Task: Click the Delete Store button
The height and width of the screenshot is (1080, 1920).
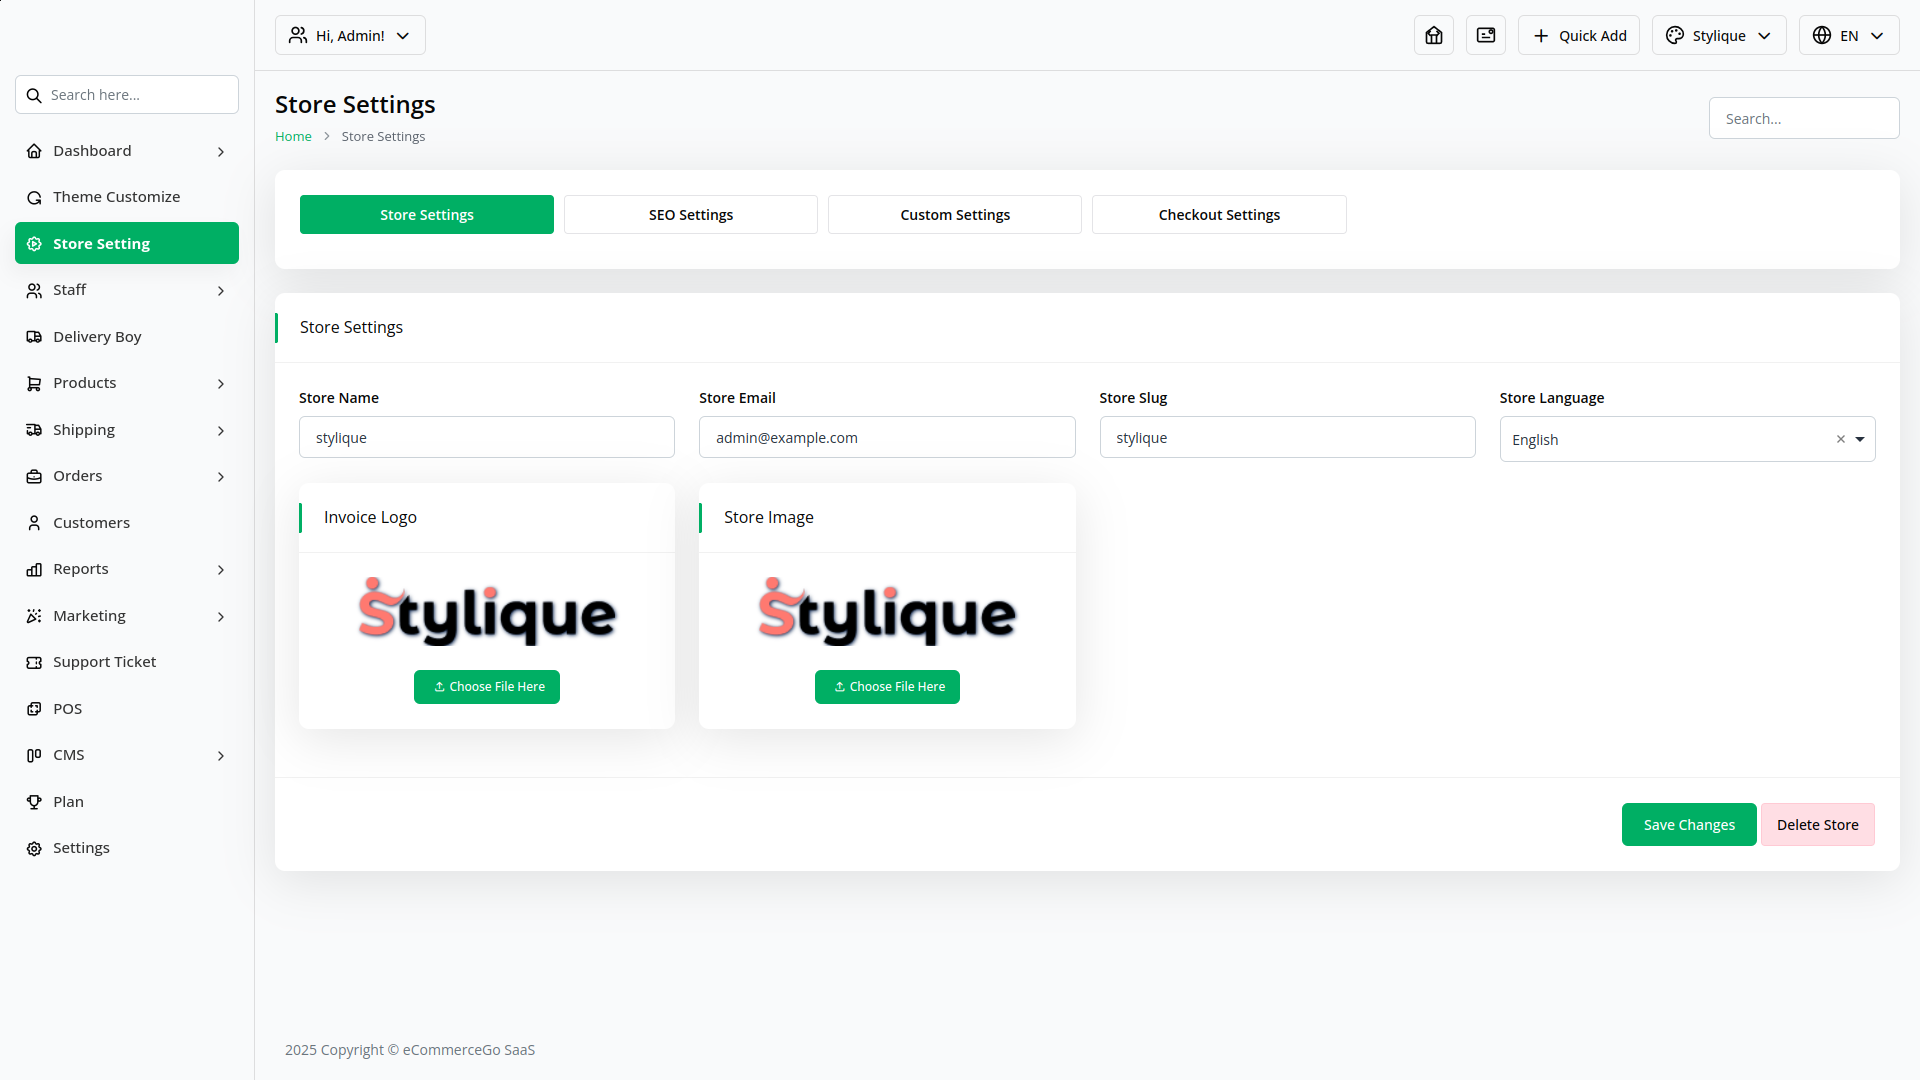Action: pos(1817,824)
